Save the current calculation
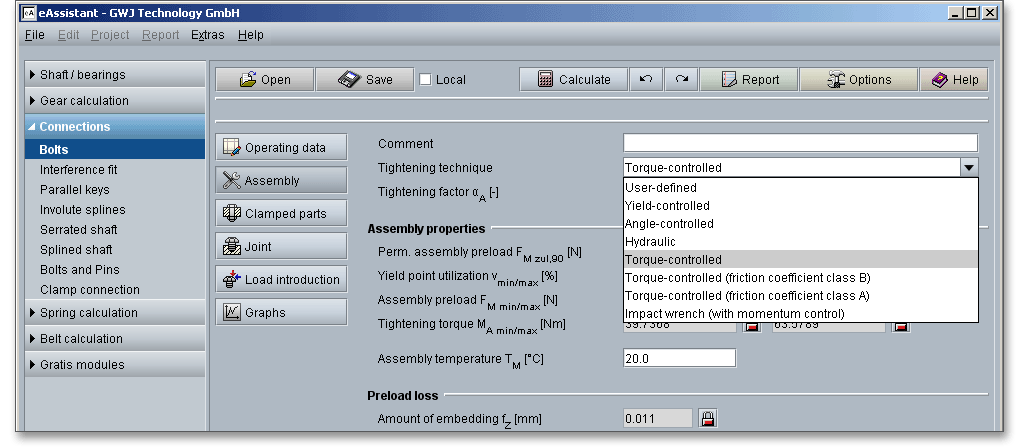1019x447 pixels. click(x=364, y=80)
